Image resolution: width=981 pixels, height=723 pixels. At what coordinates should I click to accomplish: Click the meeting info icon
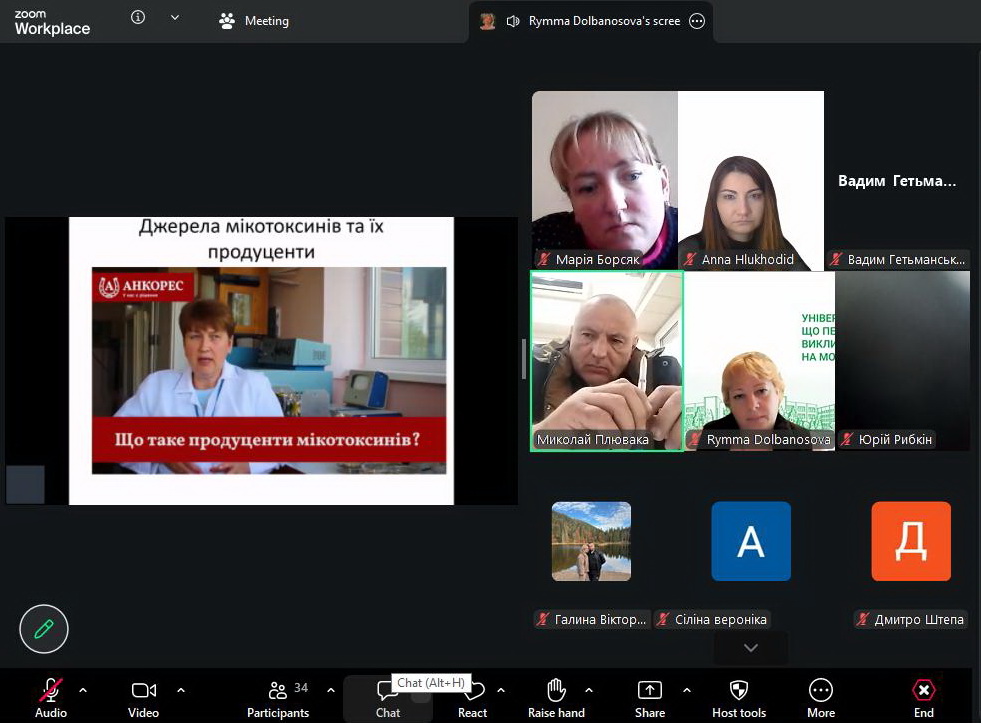click(138, 18)
